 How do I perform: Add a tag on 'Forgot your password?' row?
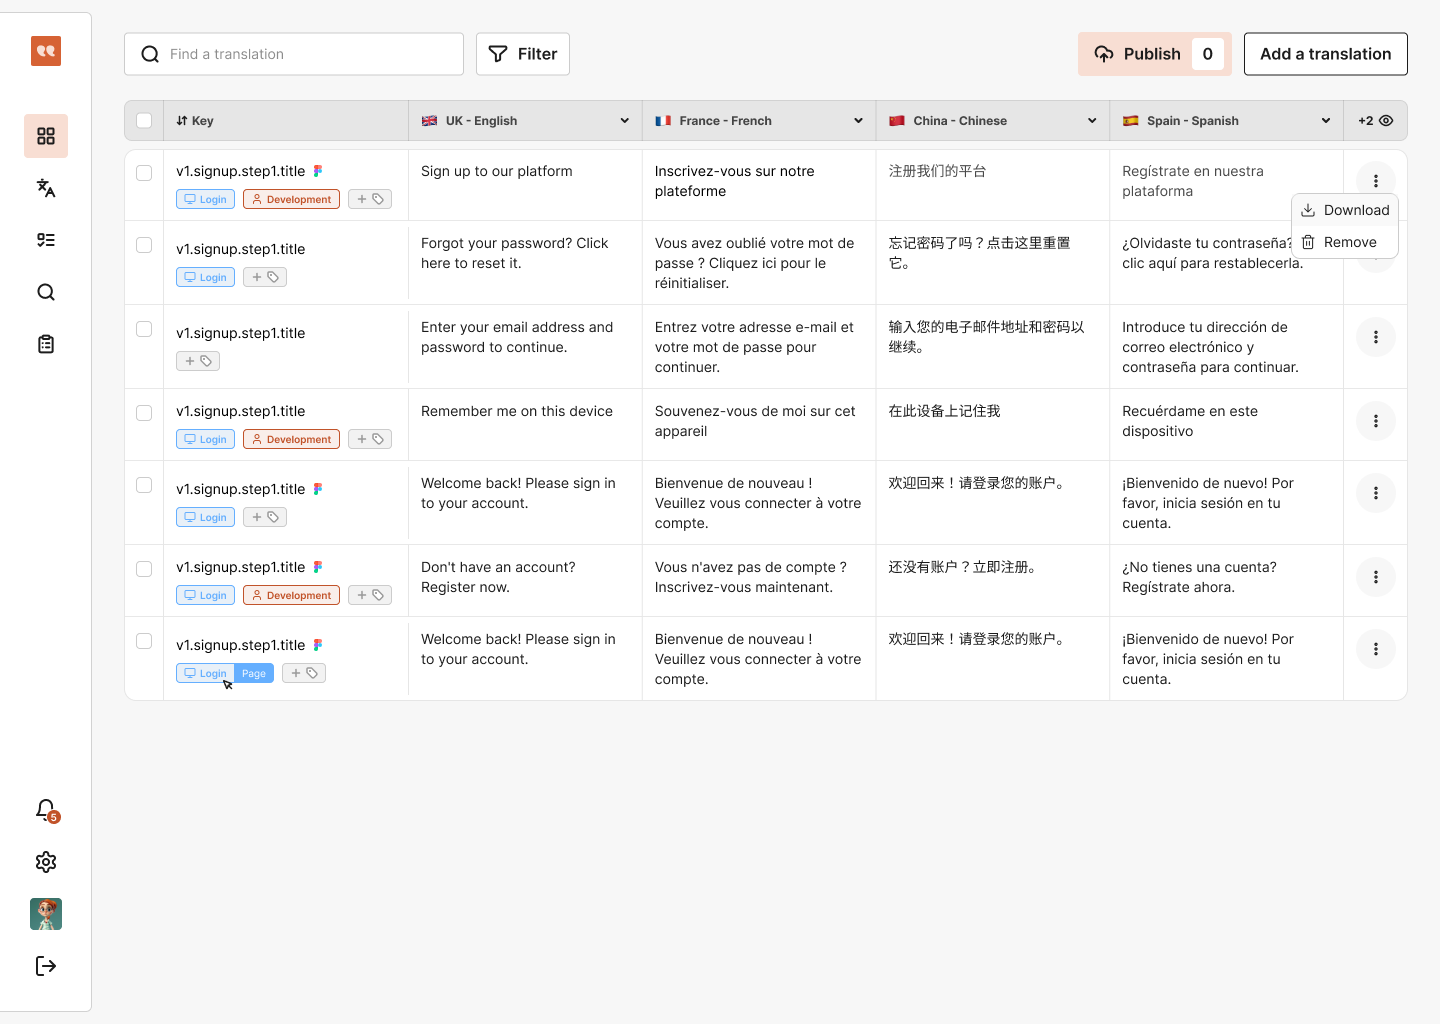coord(265,277)
